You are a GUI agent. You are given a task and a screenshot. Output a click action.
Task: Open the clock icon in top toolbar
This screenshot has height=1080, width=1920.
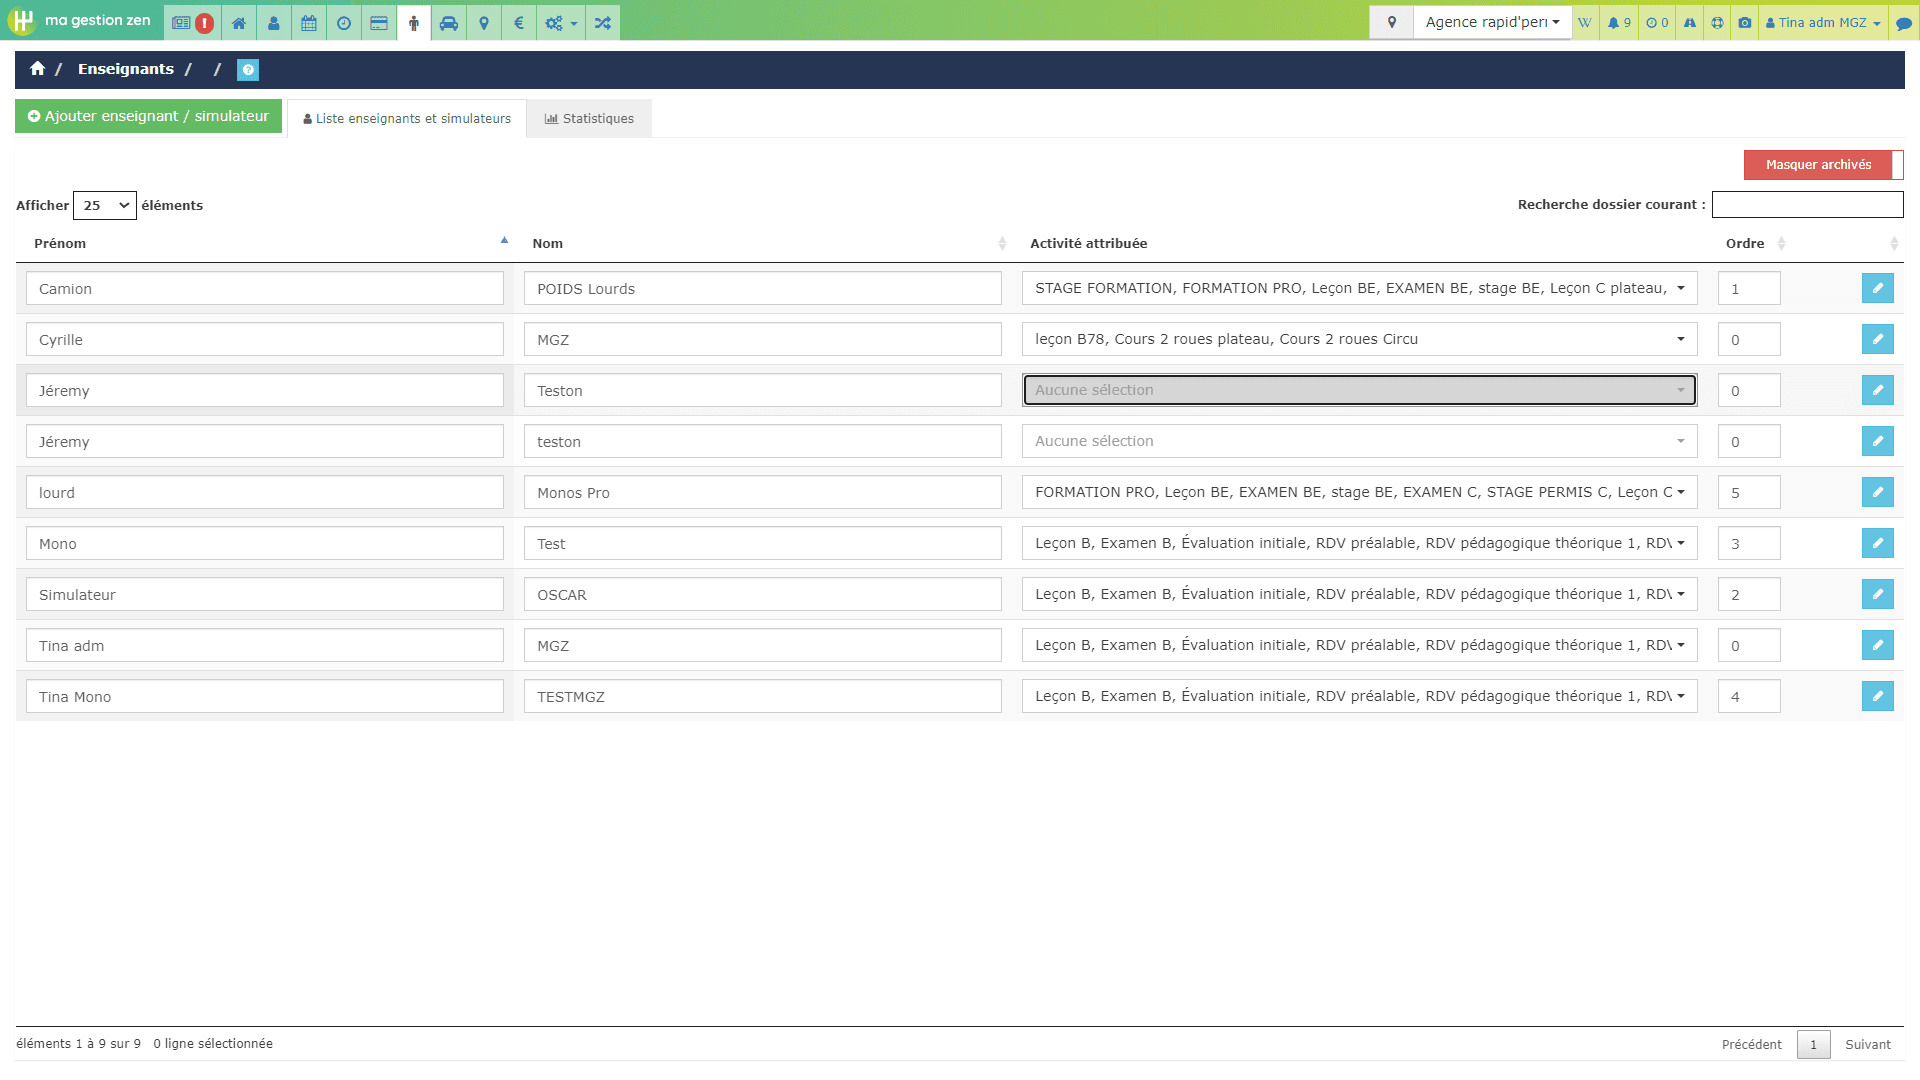point(344,23)
